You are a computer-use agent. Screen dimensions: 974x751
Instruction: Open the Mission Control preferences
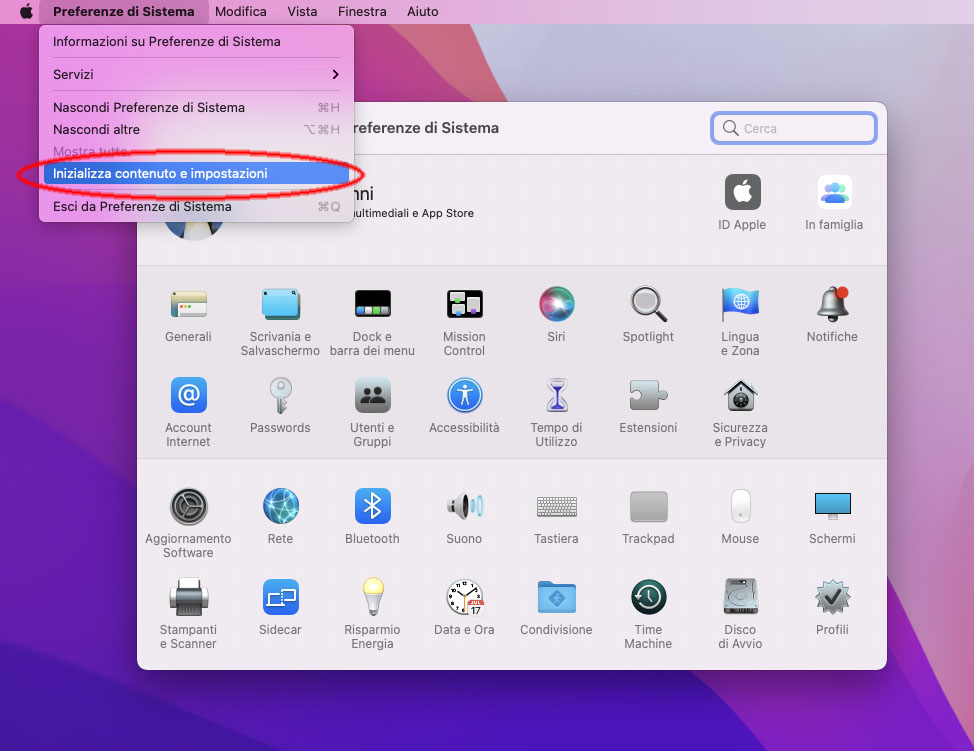point(464,304)
